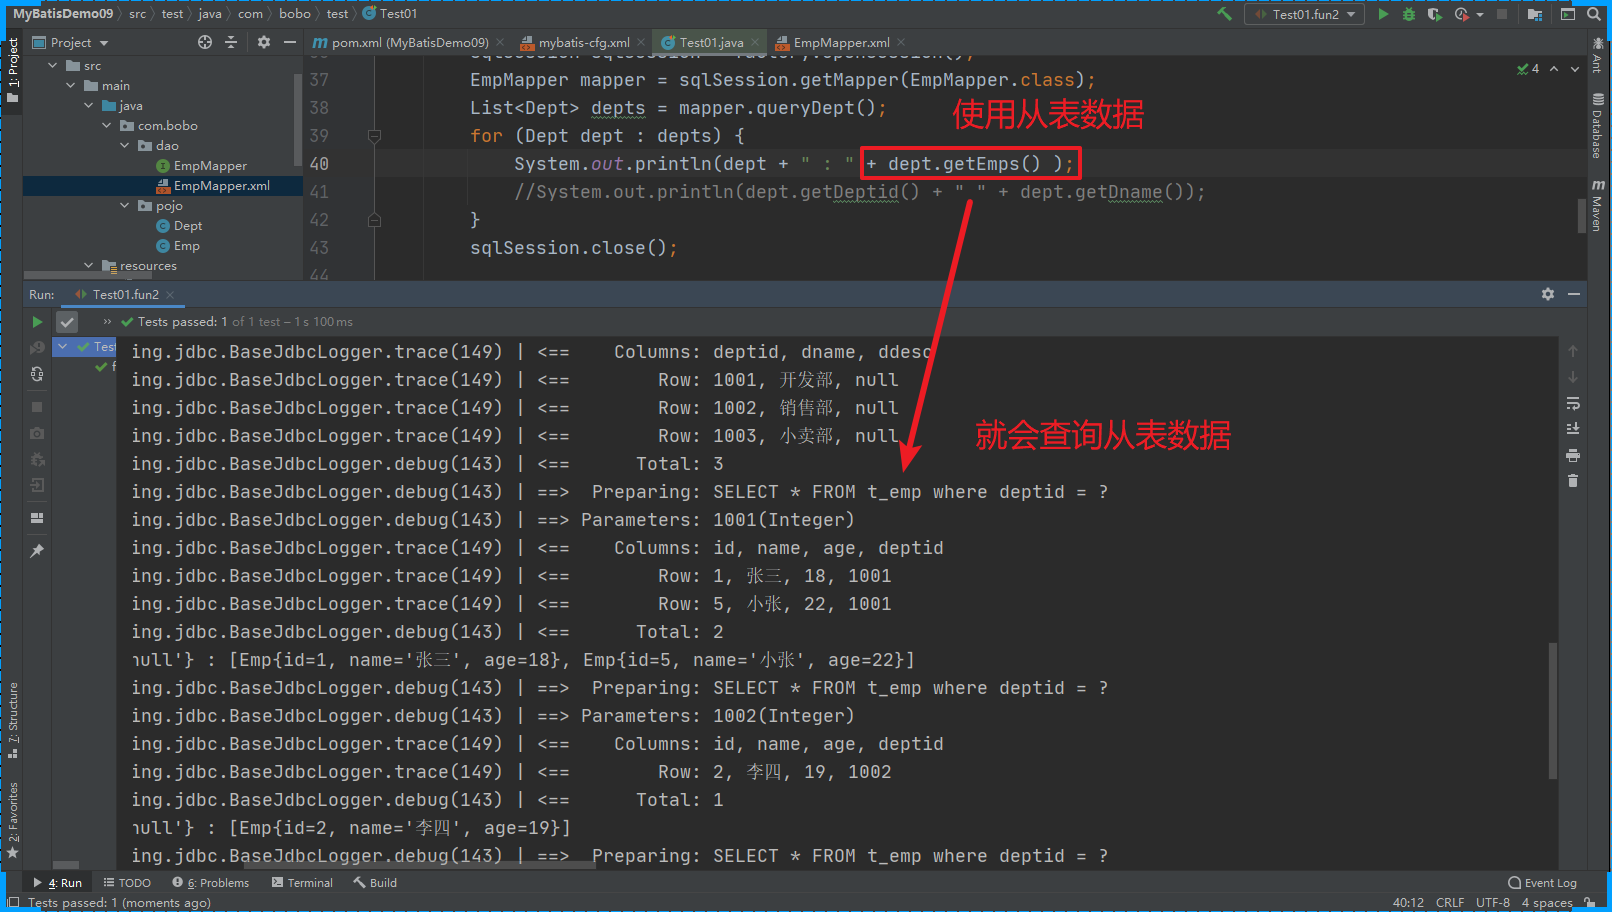Click the Toggle auto-test icon in Run panel
Image resolution: width=1612 pixels, height=912 pixels.
(37, 374)
